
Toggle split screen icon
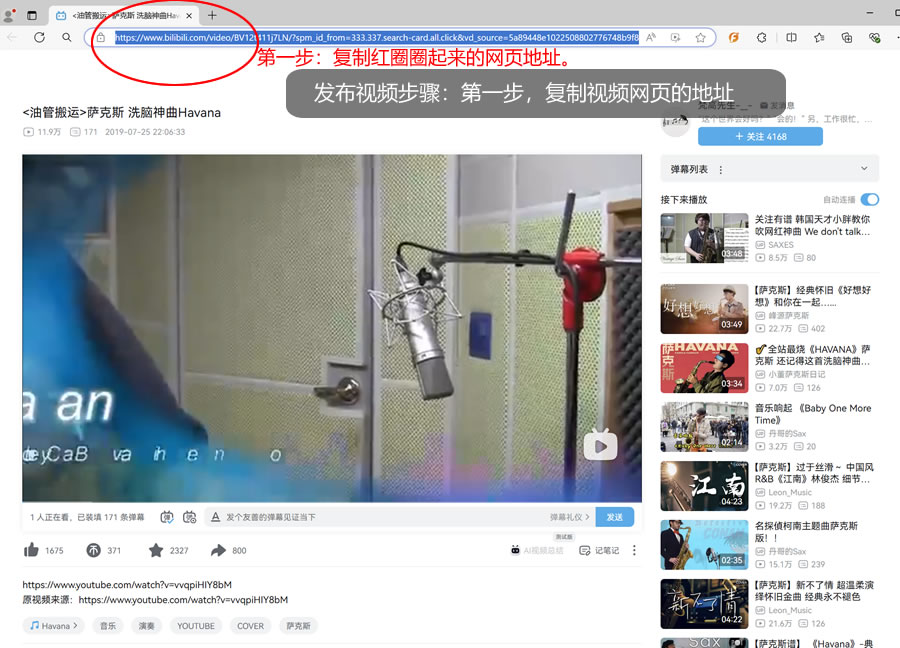792,37
